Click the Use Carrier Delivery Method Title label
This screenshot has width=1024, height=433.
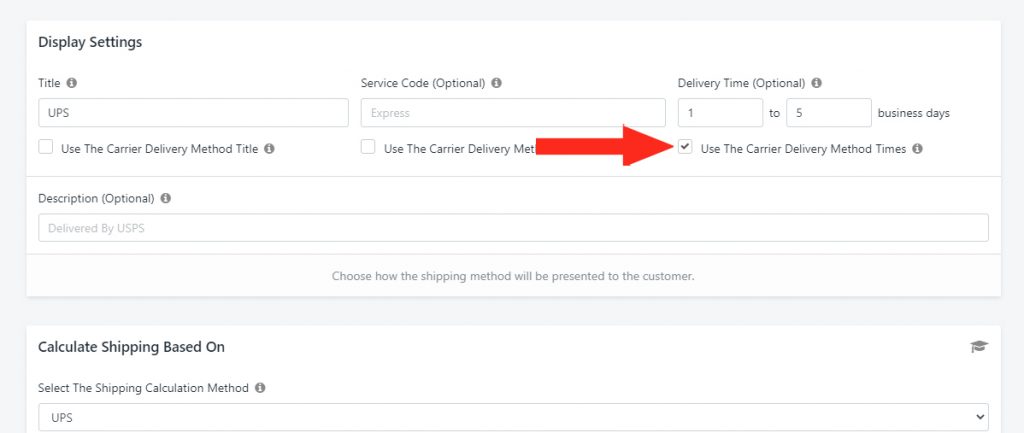pyautogui.click(x=159, y=148)
